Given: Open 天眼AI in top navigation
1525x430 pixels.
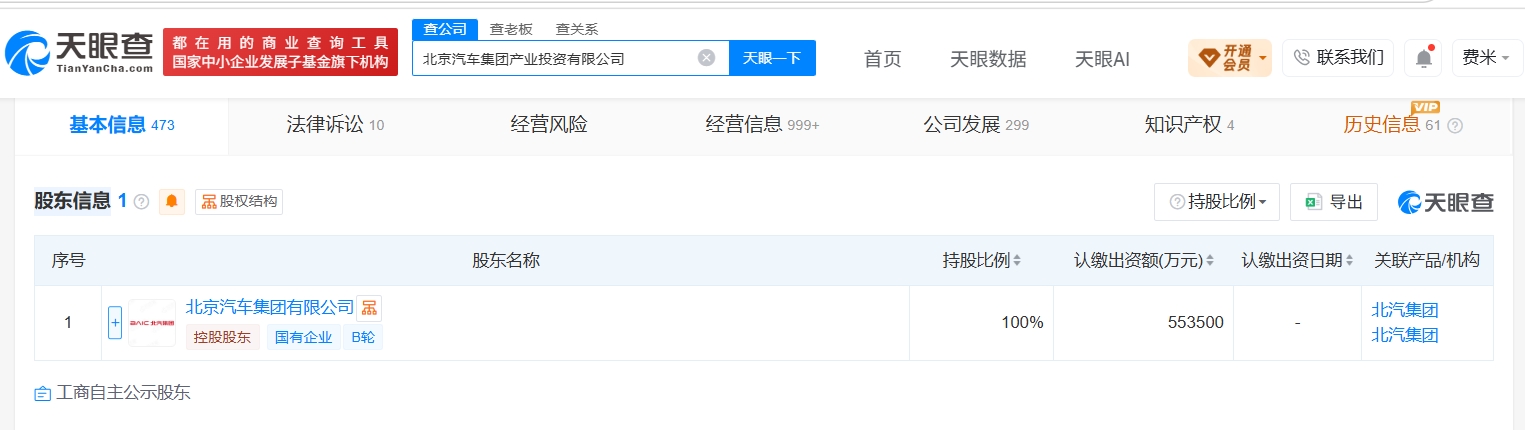Looking at the screenshot, I should coord(1102,59).
